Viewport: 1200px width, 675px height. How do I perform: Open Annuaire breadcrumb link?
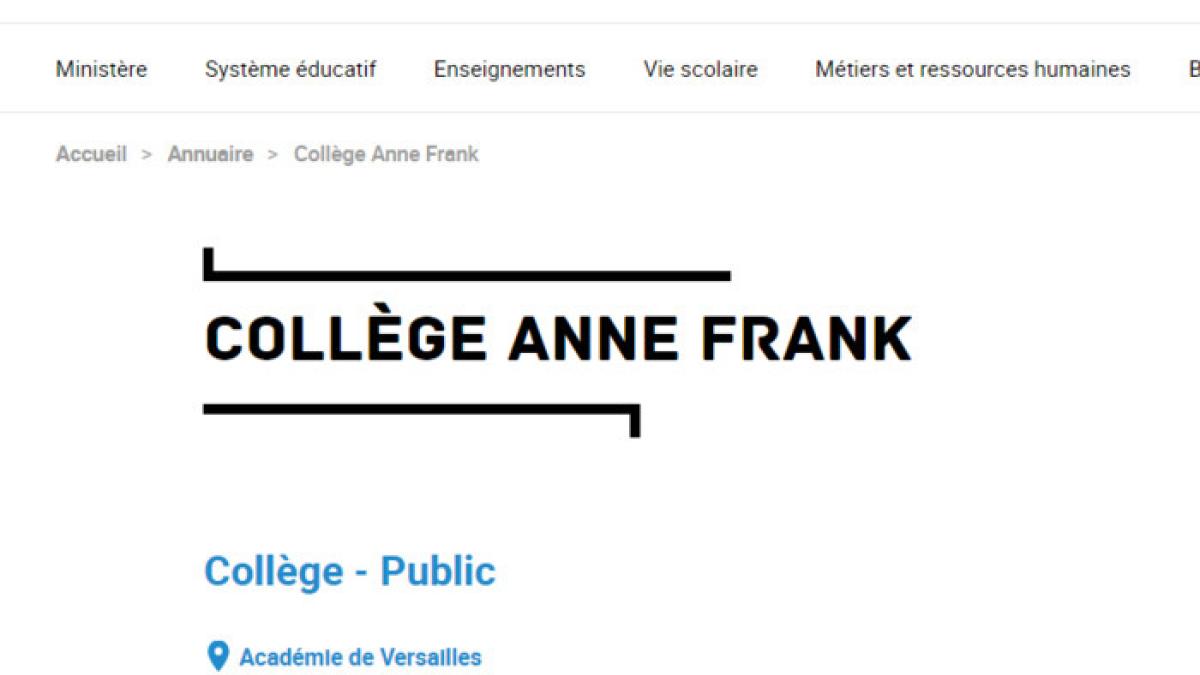210,154
